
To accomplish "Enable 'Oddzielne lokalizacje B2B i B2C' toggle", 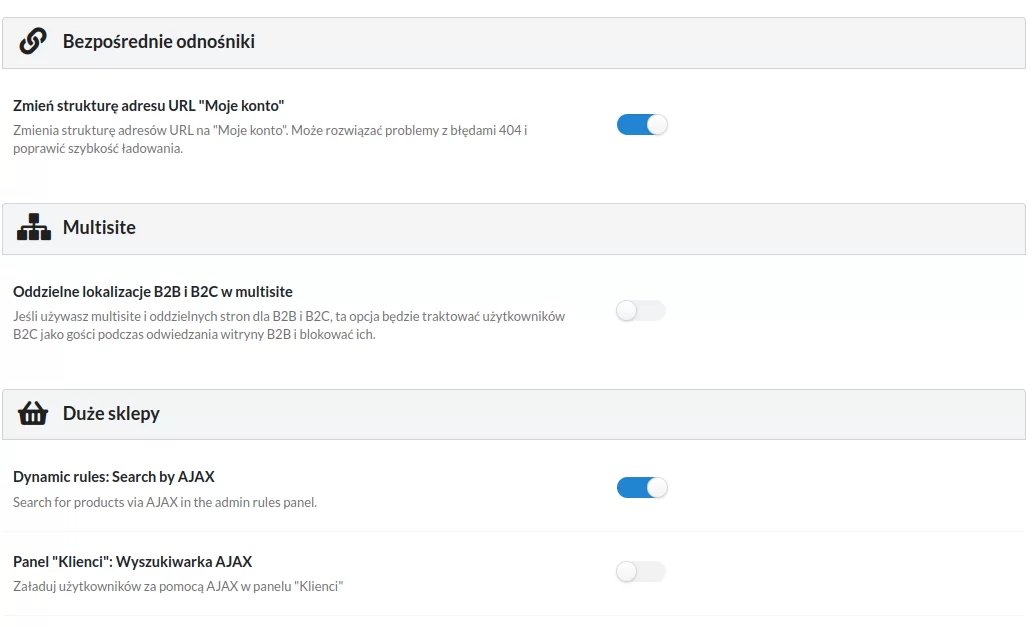I will (x=641, y=311).
